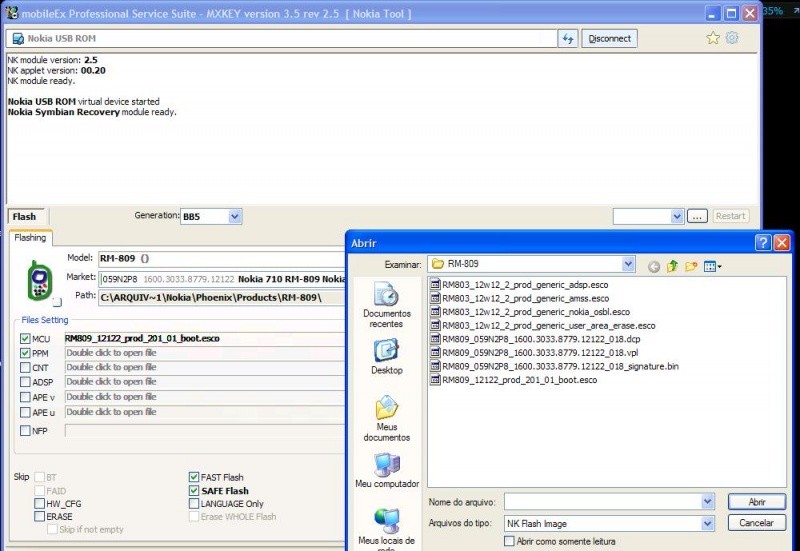800x551 pixels.
Task: Expand the Examinar folder dropdown
Action: click(x=628, y=264)
